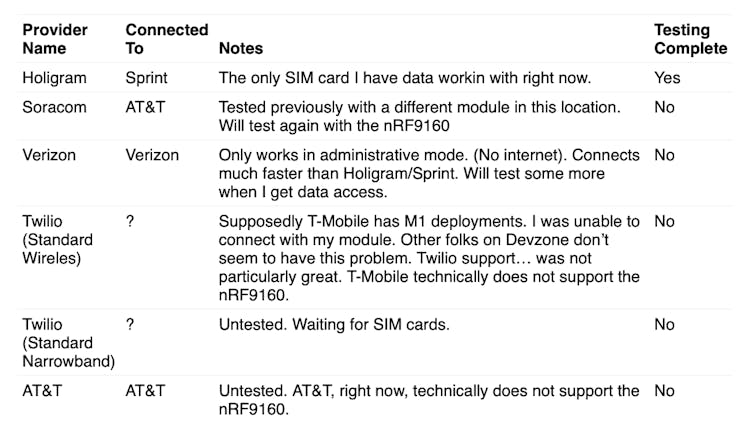The height and width of the screenshot is (425, 740).
Task: Select the Sprint connection cell
Action: [149, 77]
